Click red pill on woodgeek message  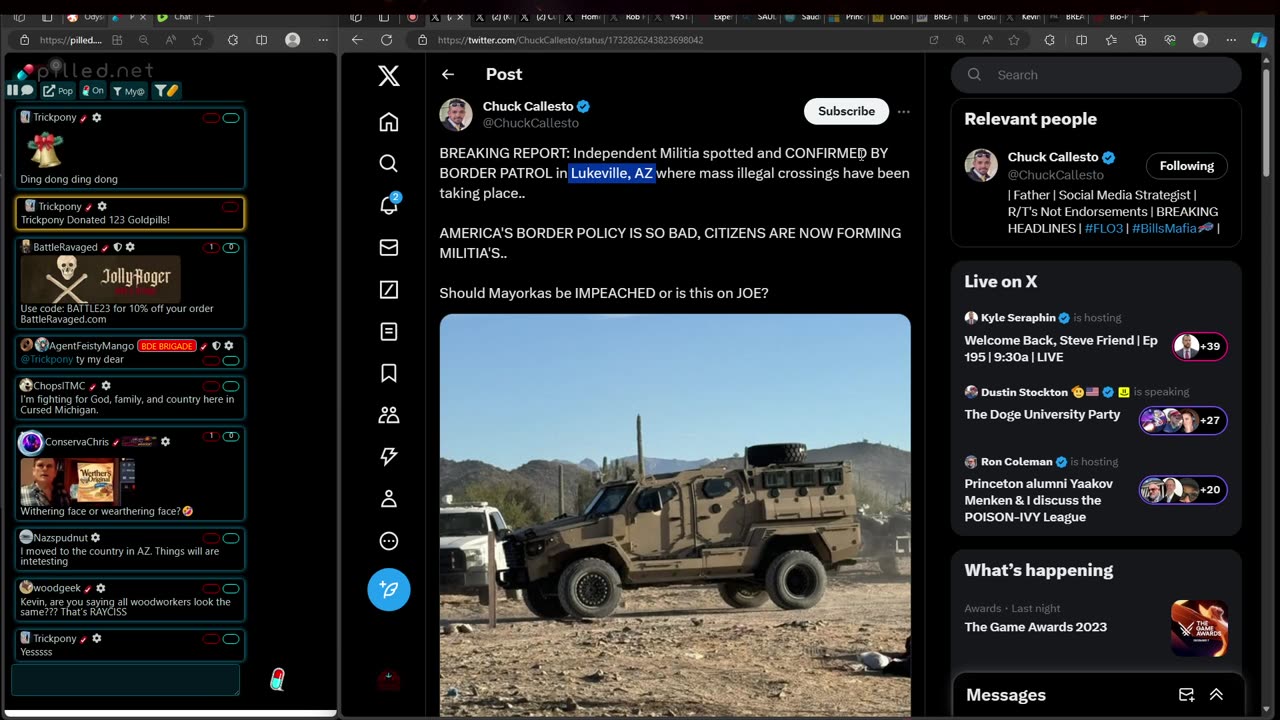point(211,589)
